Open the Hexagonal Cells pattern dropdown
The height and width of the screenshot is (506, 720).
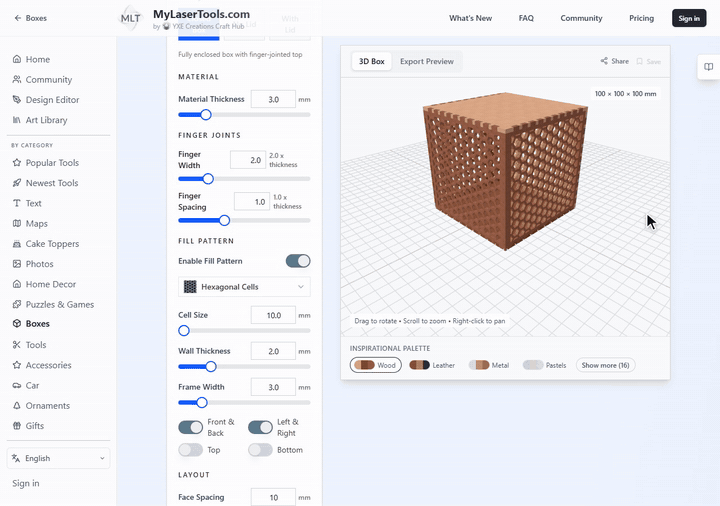(244, 287)
